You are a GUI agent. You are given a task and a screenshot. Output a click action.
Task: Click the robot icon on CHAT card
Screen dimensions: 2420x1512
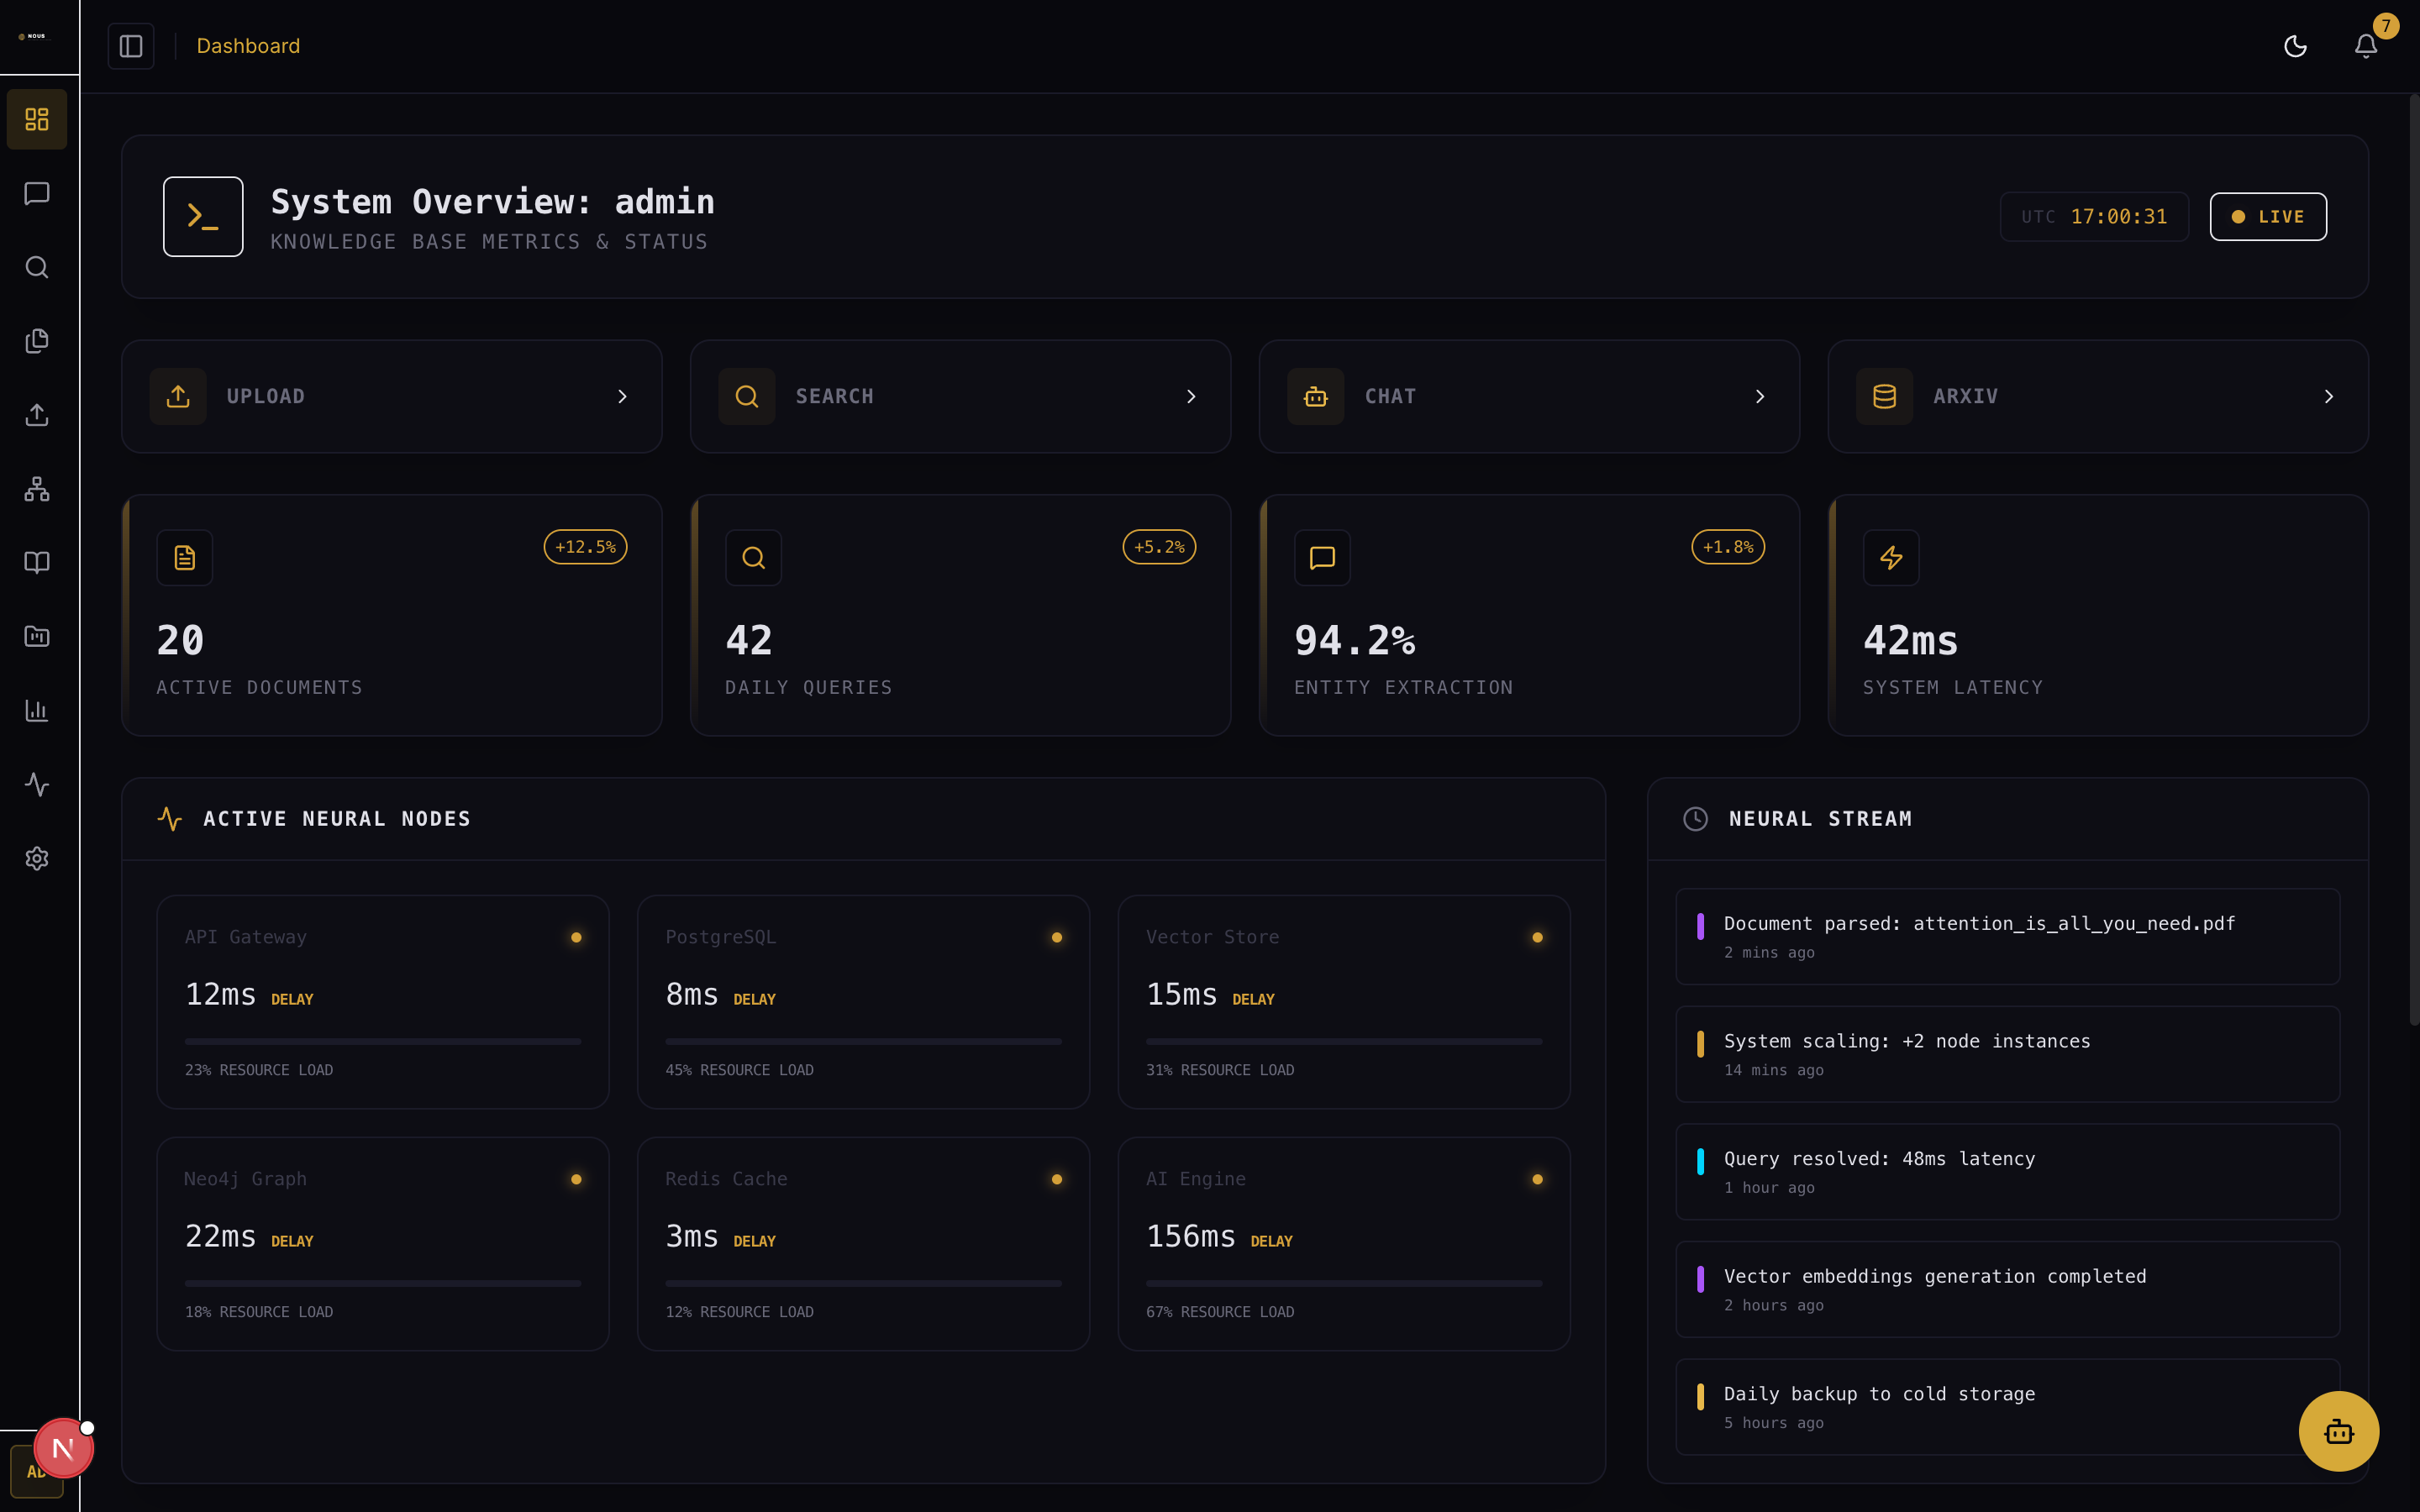click(x=1316, y=396)
